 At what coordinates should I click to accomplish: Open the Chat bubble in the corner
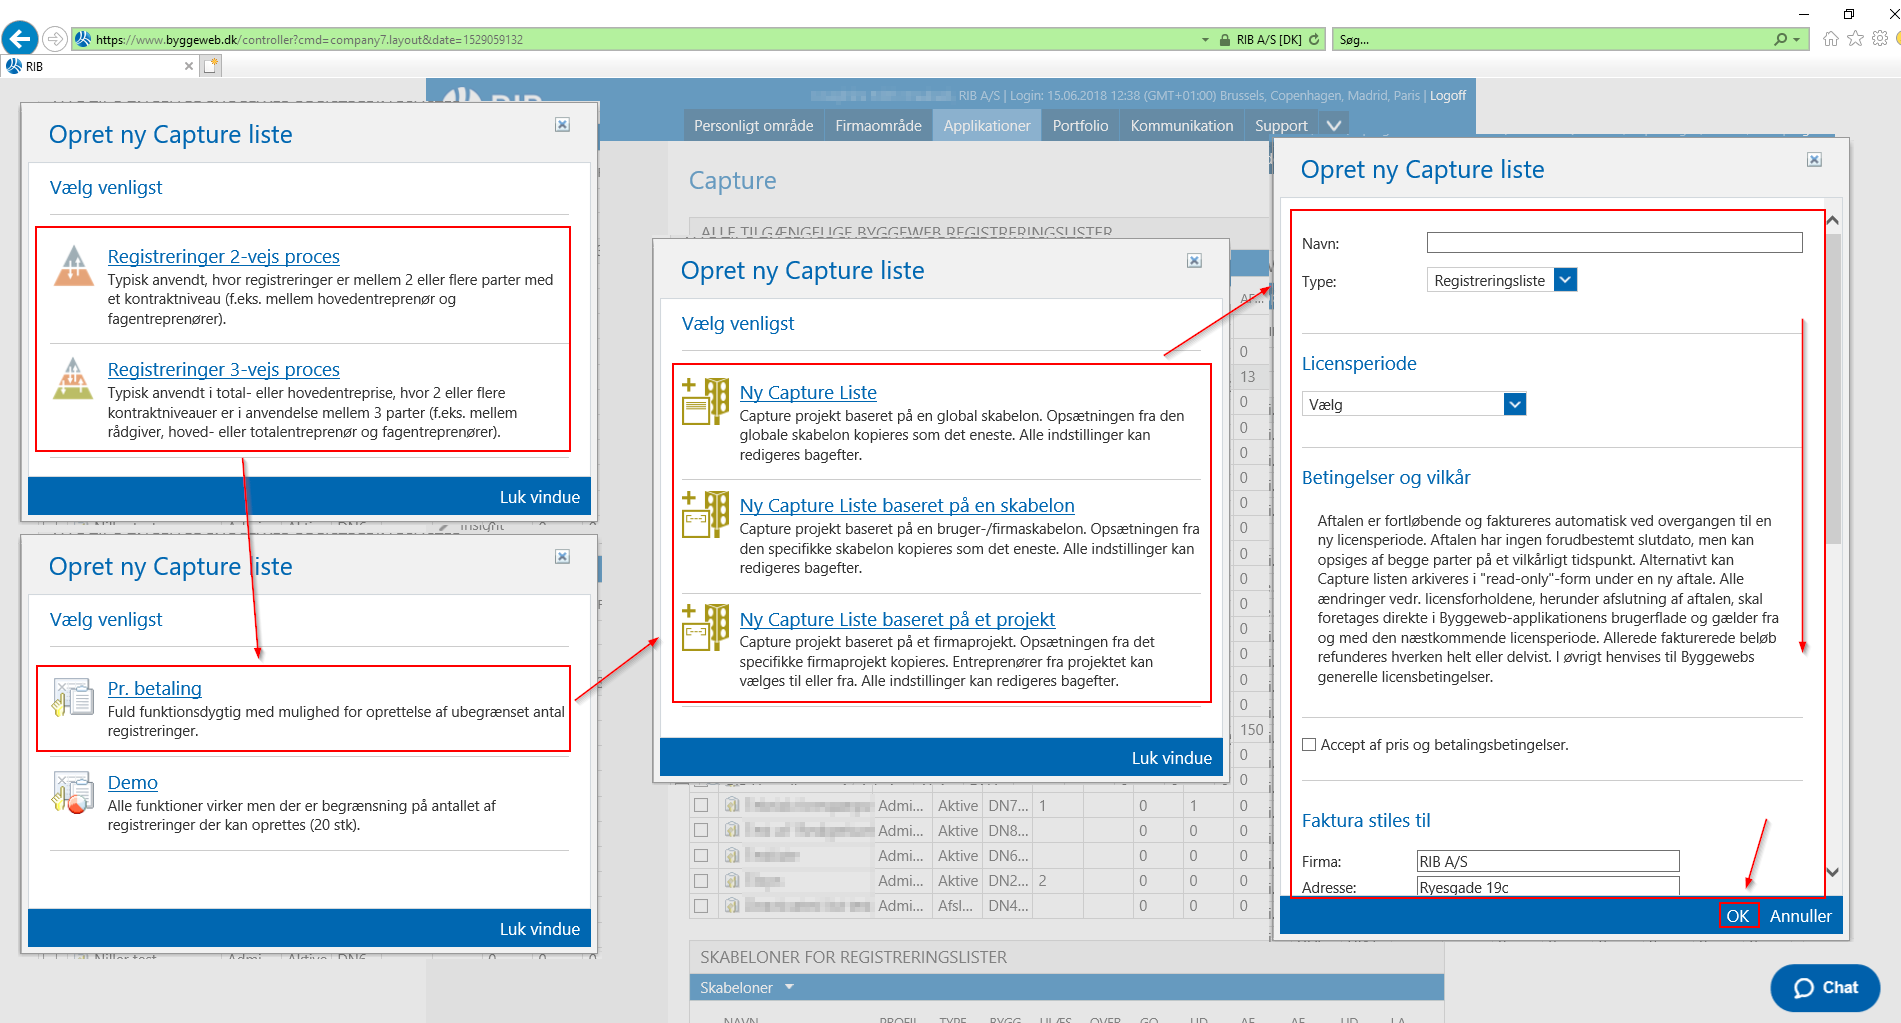pos(1824,987)
